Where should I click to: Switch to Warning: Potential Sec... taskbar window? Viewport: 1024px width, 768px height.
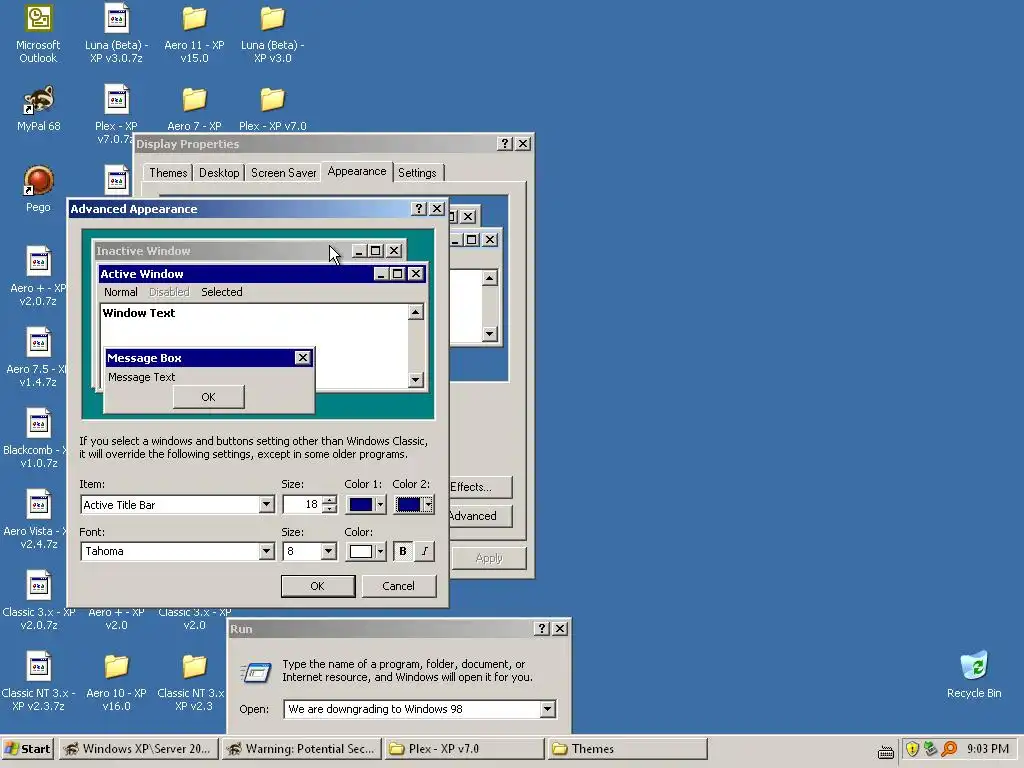click(302, 749)
